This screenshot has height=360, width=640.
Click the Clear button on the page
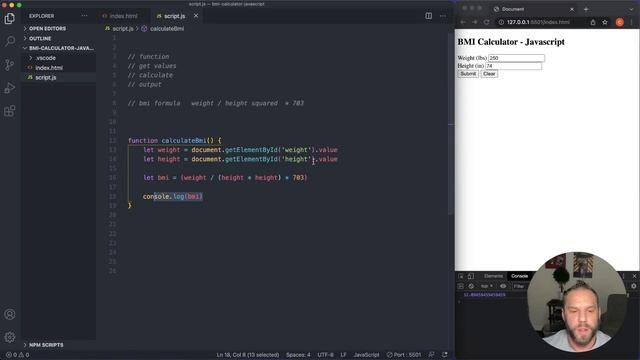point(489,74)
